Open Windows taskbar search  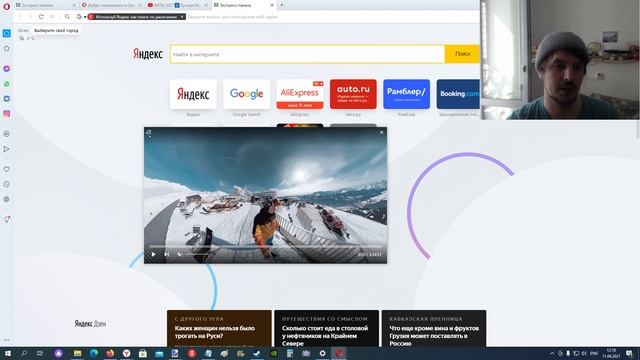(x=24, y=353)
